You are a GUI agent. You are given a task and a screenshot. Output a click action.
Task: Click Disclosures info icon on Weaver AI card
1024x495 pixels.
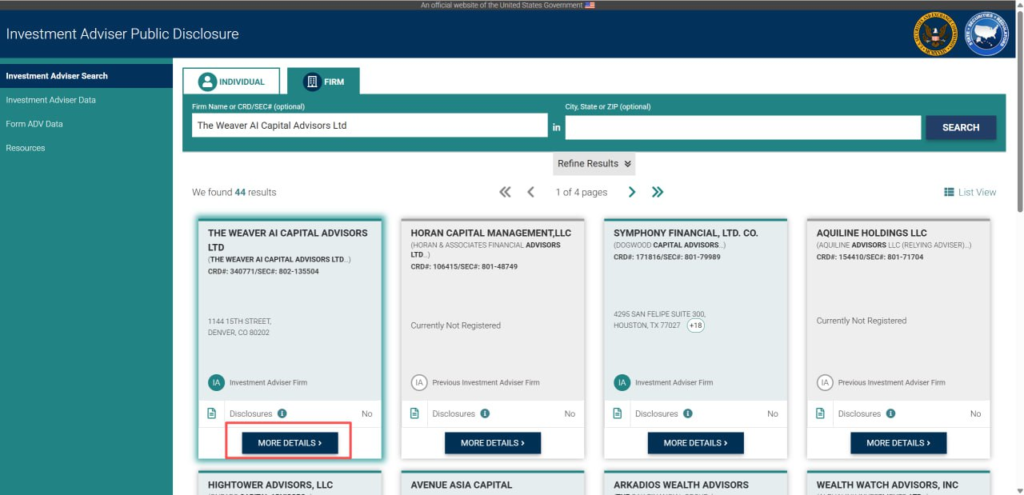point(282,413)
